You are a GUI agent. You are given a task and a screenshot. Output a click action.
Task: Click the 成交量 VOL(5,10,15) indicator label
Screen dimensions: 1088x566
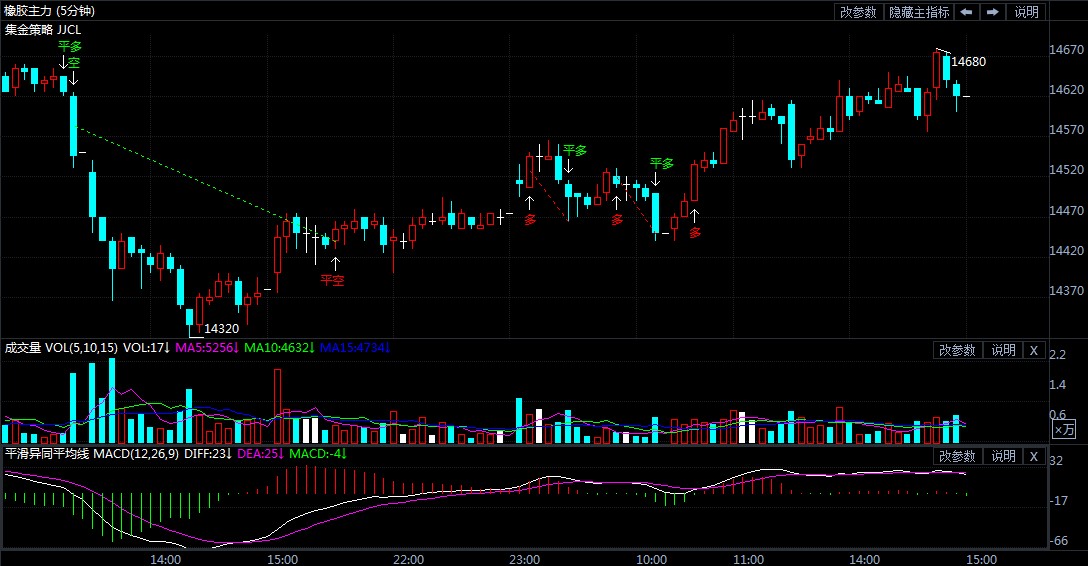[61, 348]
